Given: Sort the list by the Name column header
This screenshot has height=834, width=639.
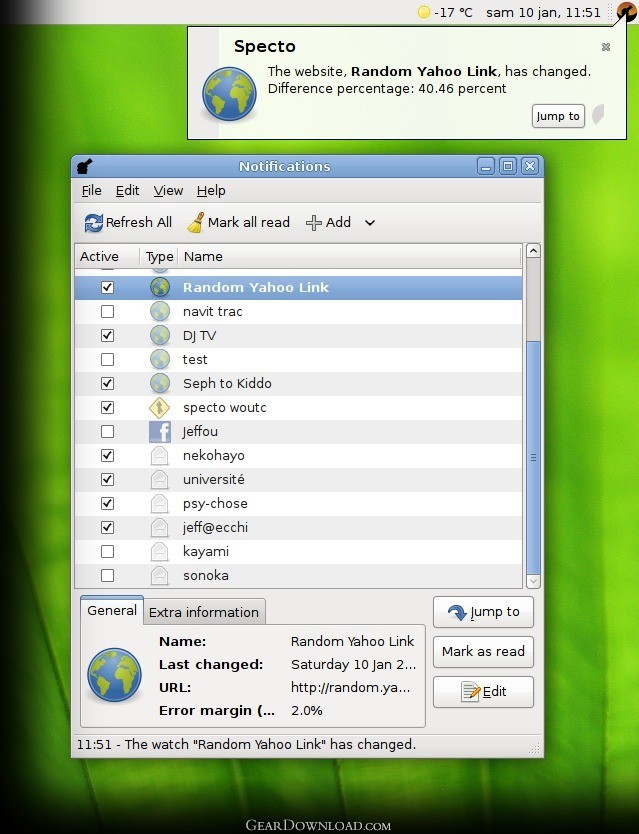Looking at the screenshot, I should [x=349, y=256].
